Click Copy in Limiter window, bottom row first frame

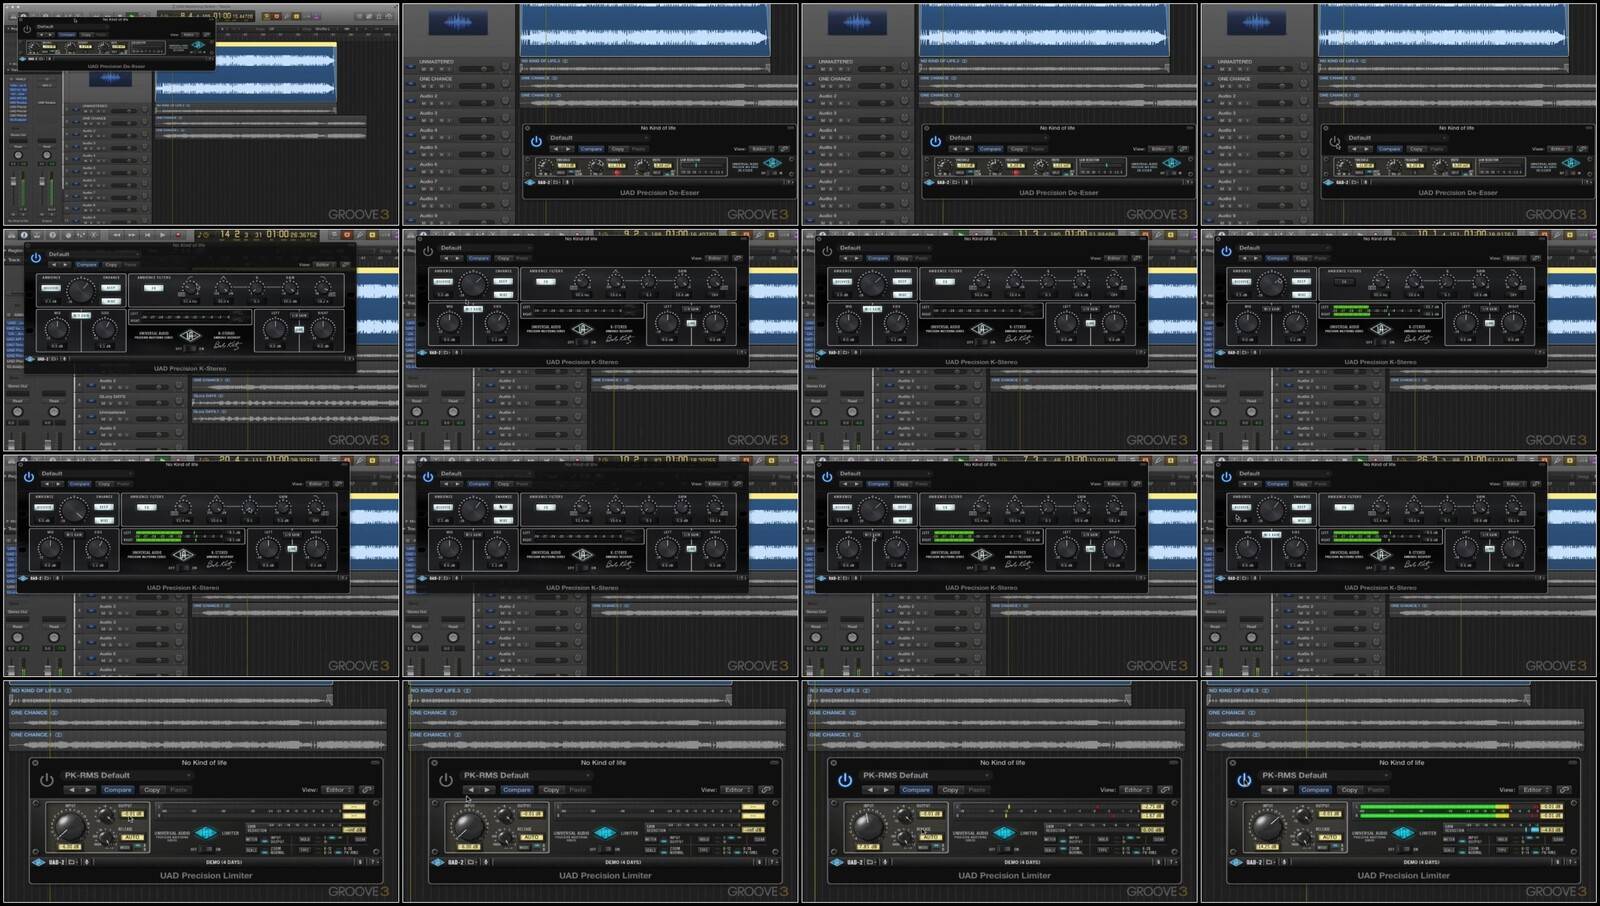(x=152, y=790)
